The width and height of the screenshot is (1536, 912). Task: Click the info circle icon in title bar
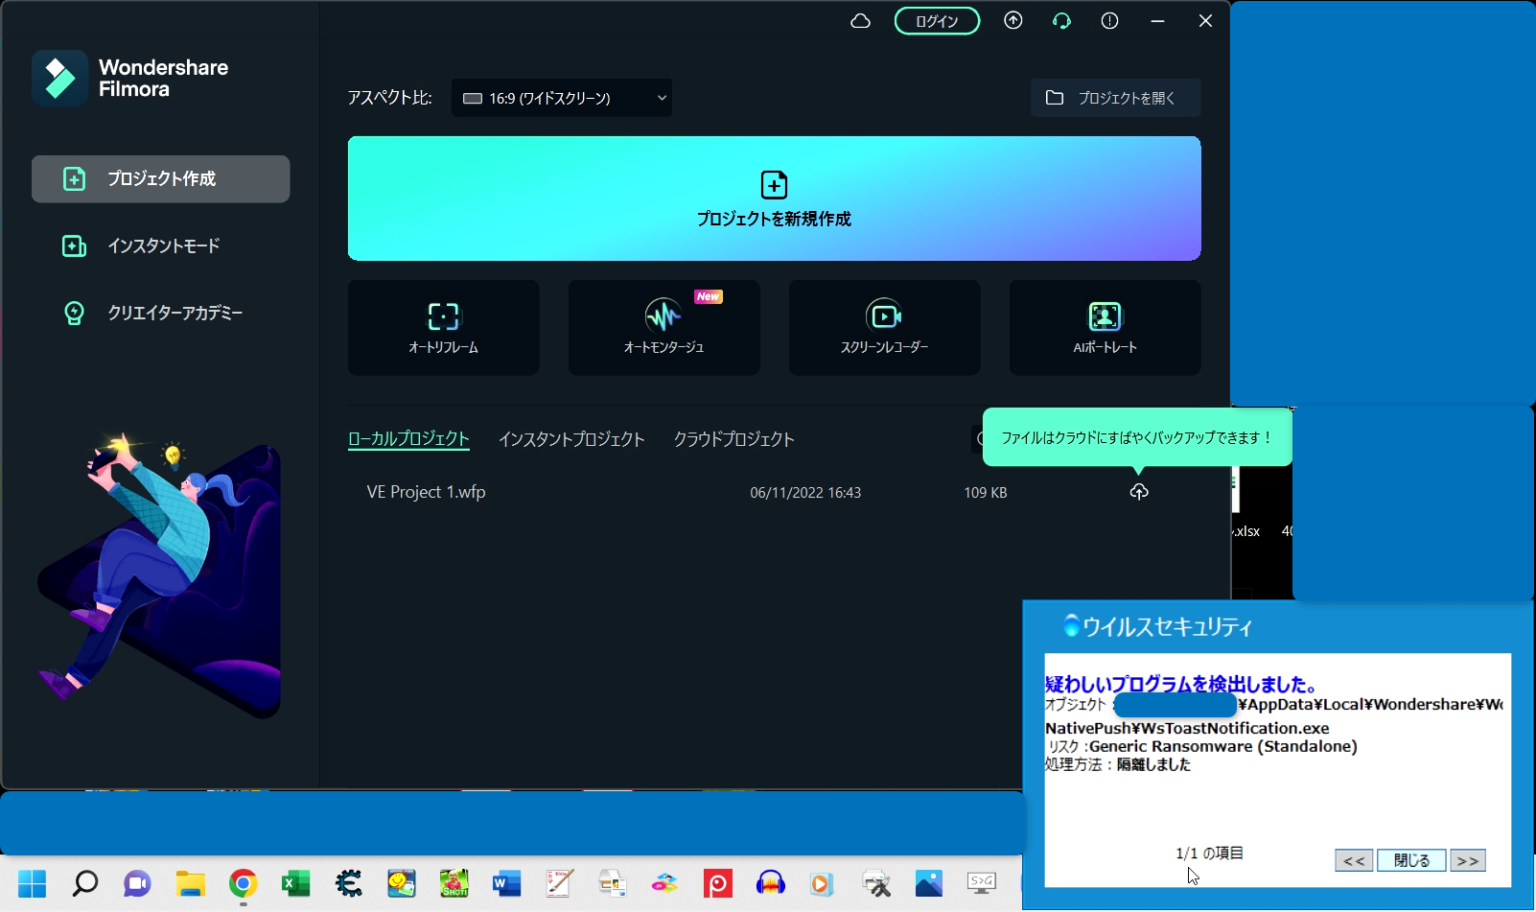pos(1109,21)
